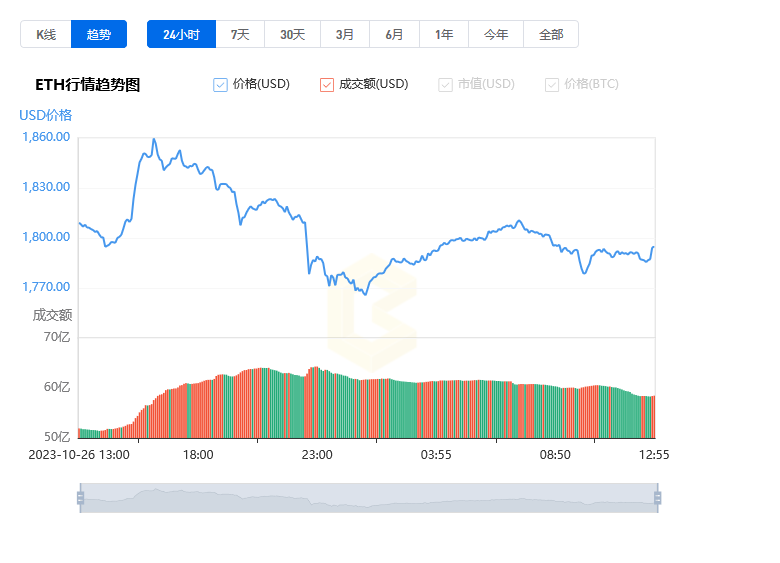Switch to the 7天 range
This screenshot has height=563, width=780.
[240, 34]
